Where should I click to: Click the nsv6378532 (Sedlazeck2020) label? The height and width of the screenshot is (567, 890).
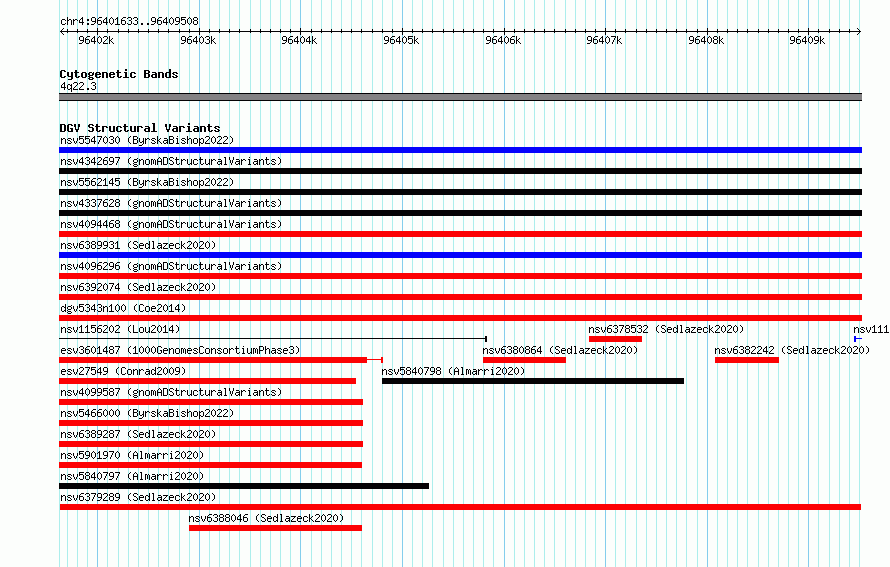point(666,329)
